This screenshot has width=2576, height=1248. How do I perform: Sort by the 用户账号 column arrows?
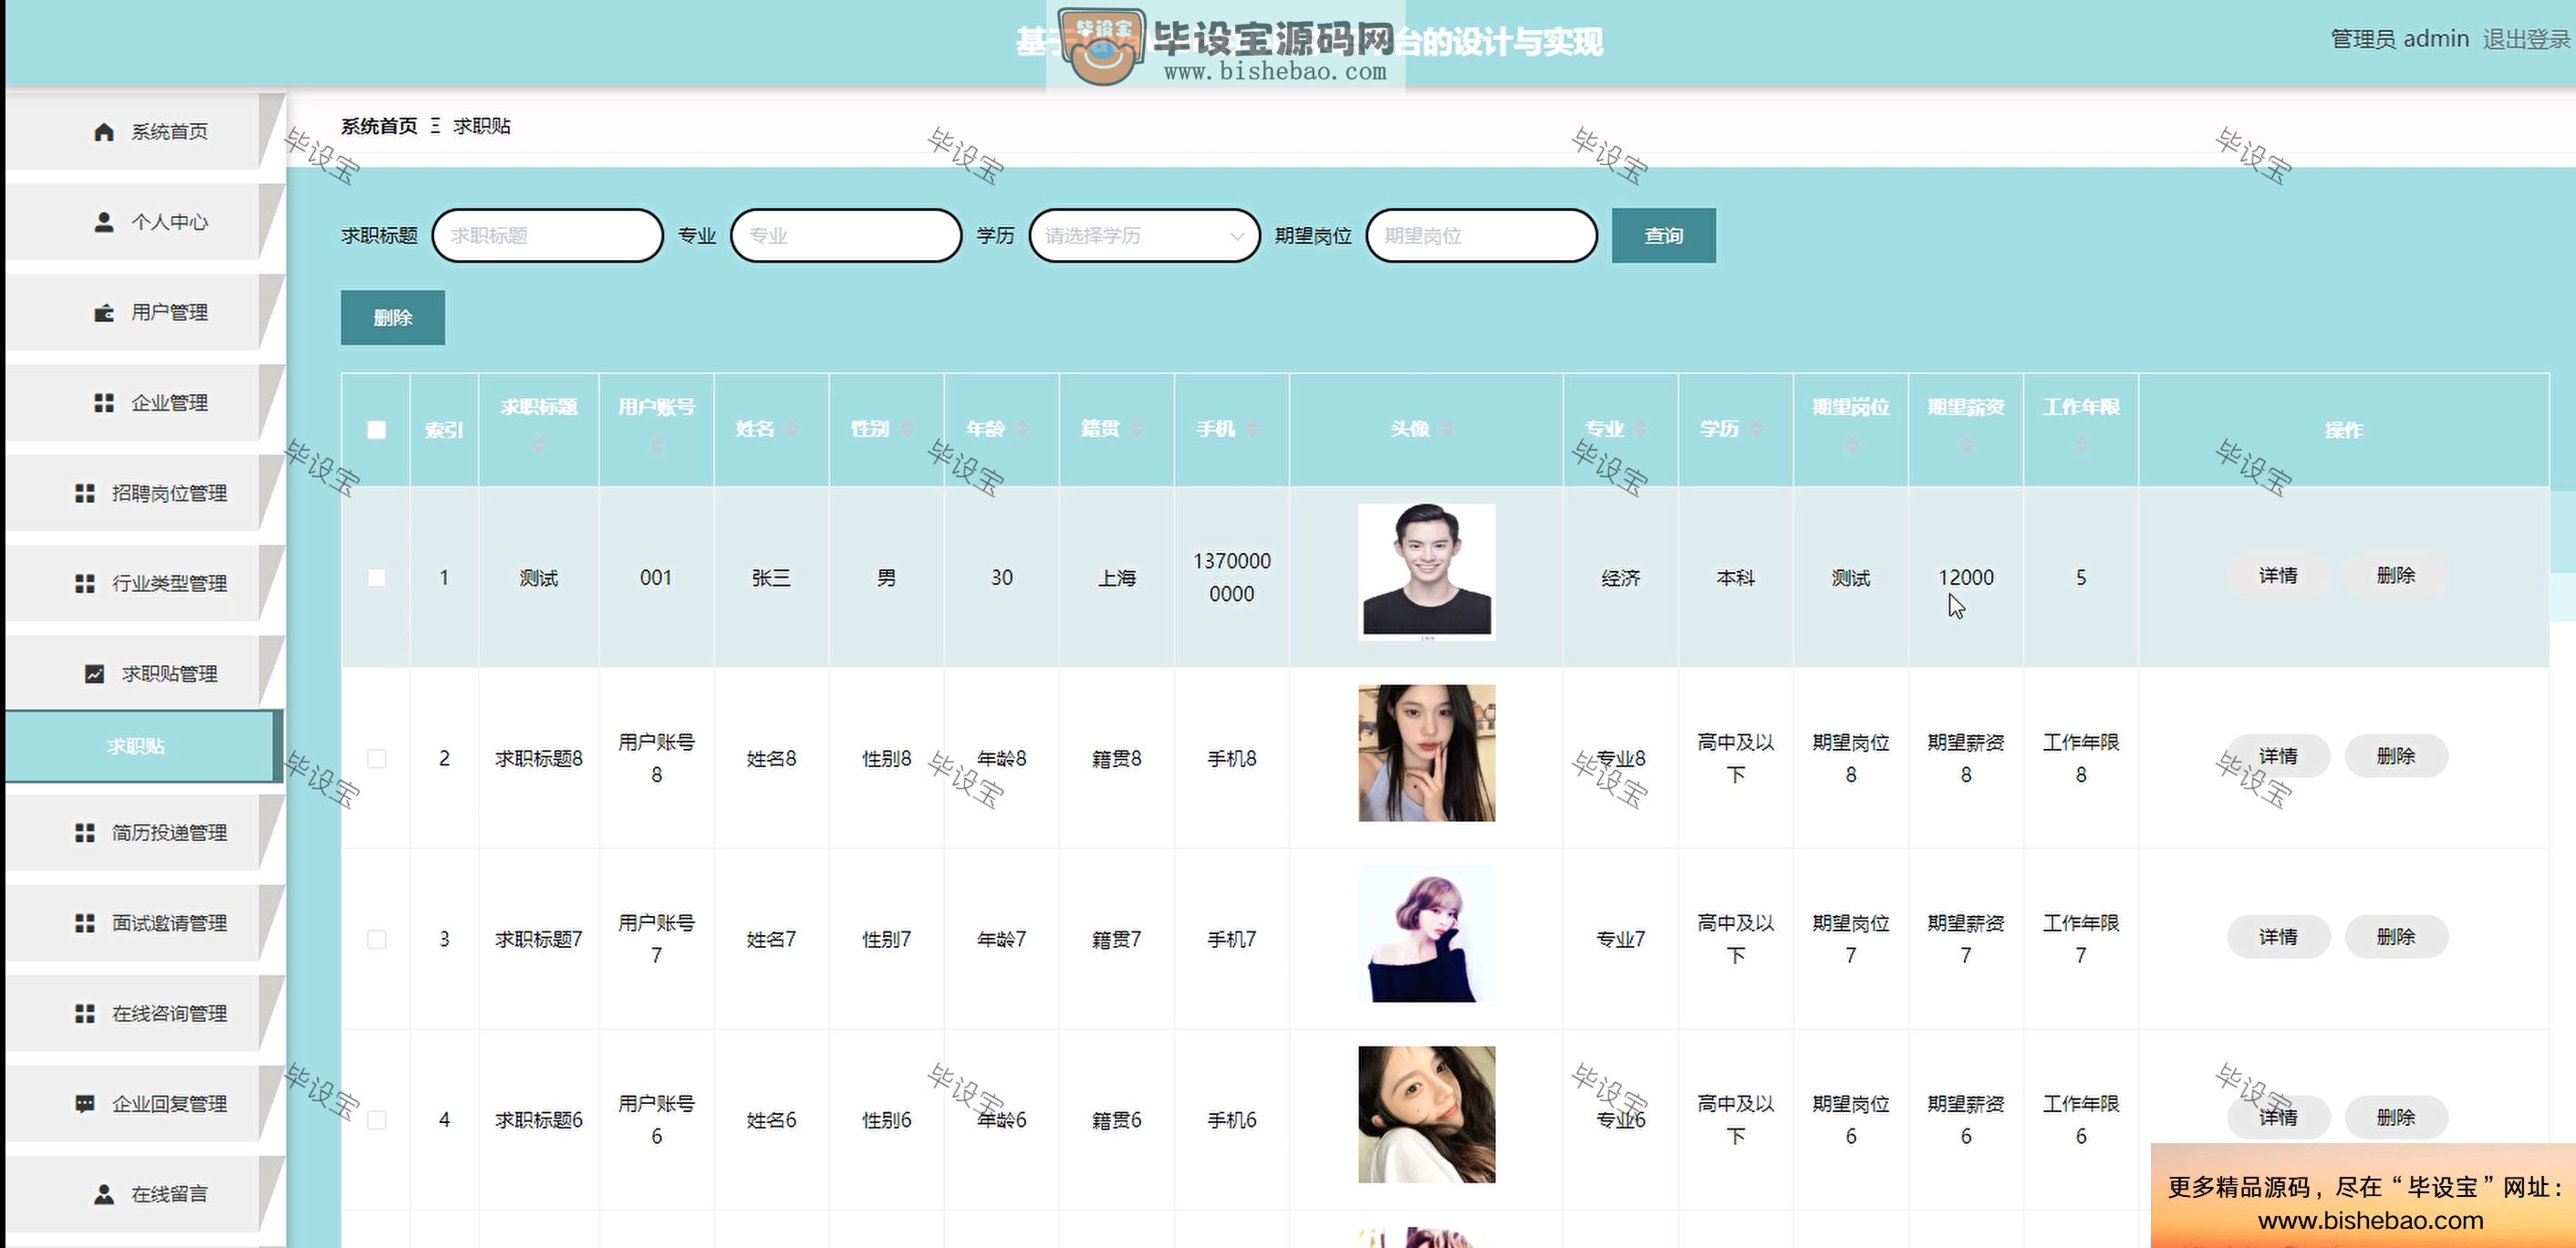click(657, 445)
